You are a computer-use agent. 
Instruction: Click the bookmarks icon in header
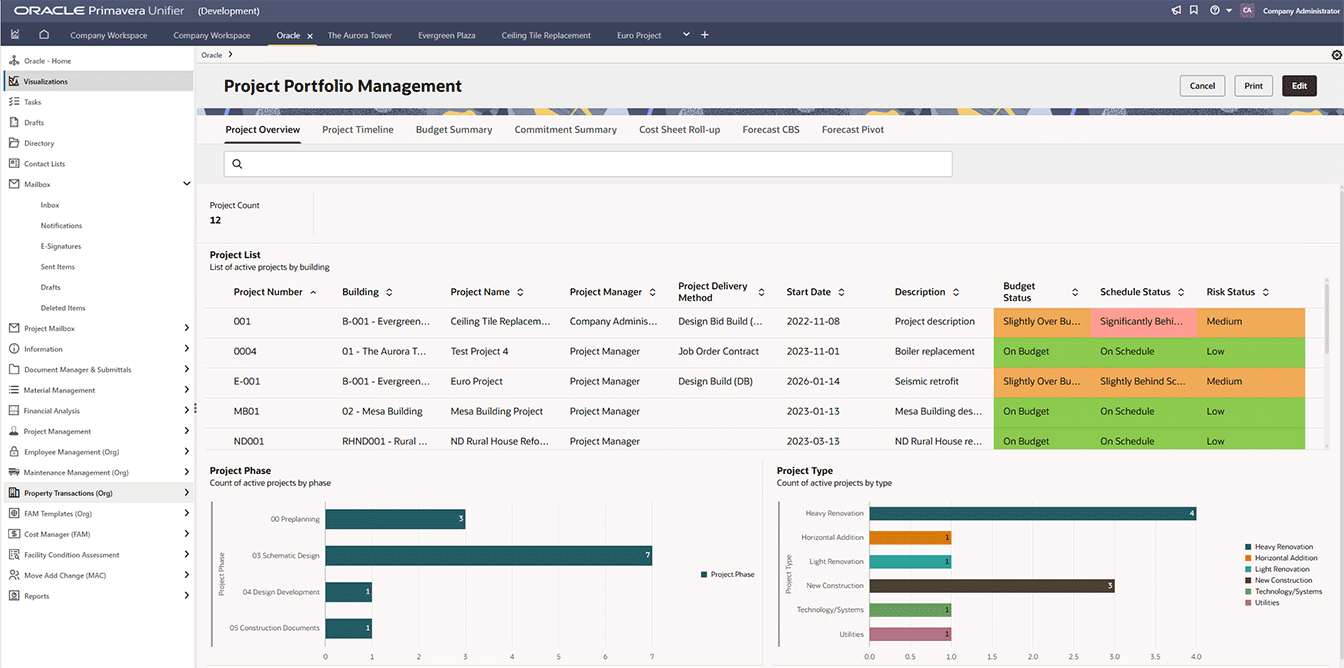[x=1194, y=11]
